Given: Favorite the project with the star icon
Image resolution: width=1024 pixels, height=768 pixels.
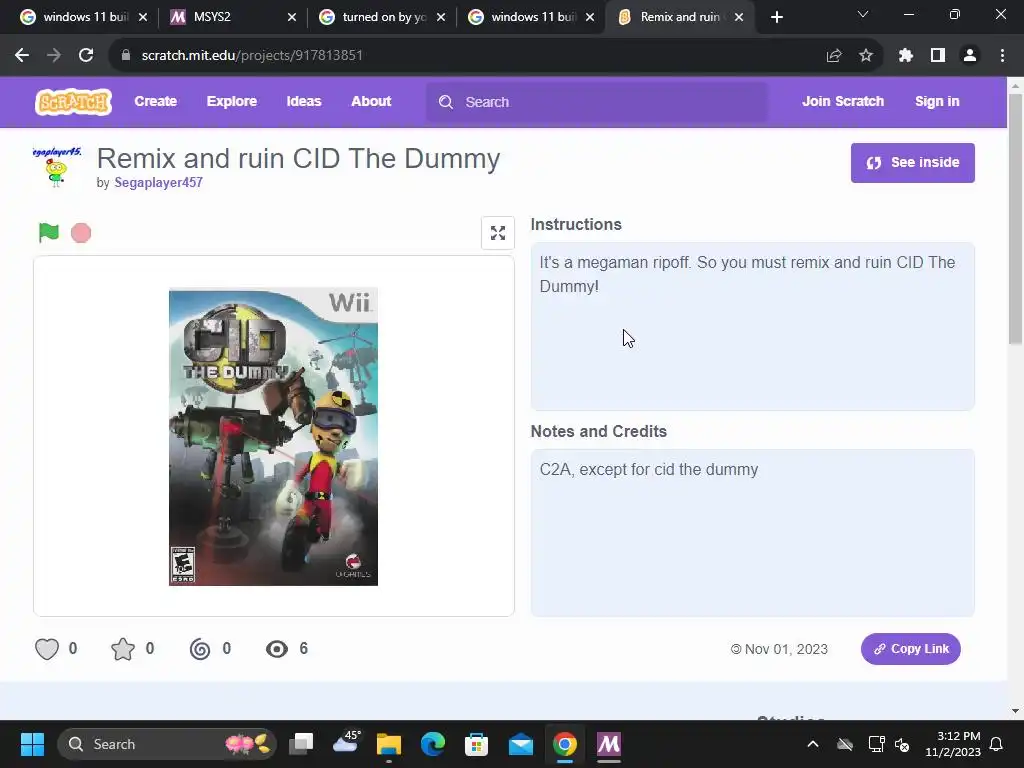Looking at the screenshot, I should click(x=123, y=648).
